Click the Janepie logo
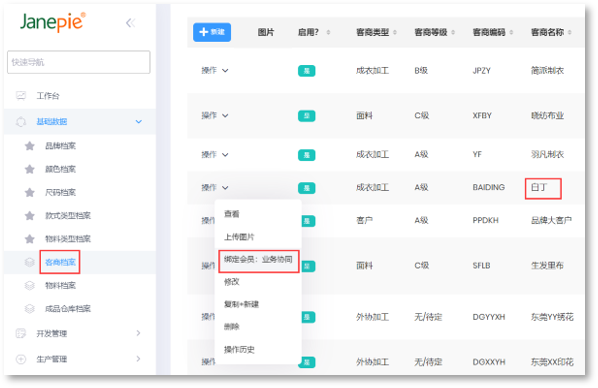 (53, 22)
